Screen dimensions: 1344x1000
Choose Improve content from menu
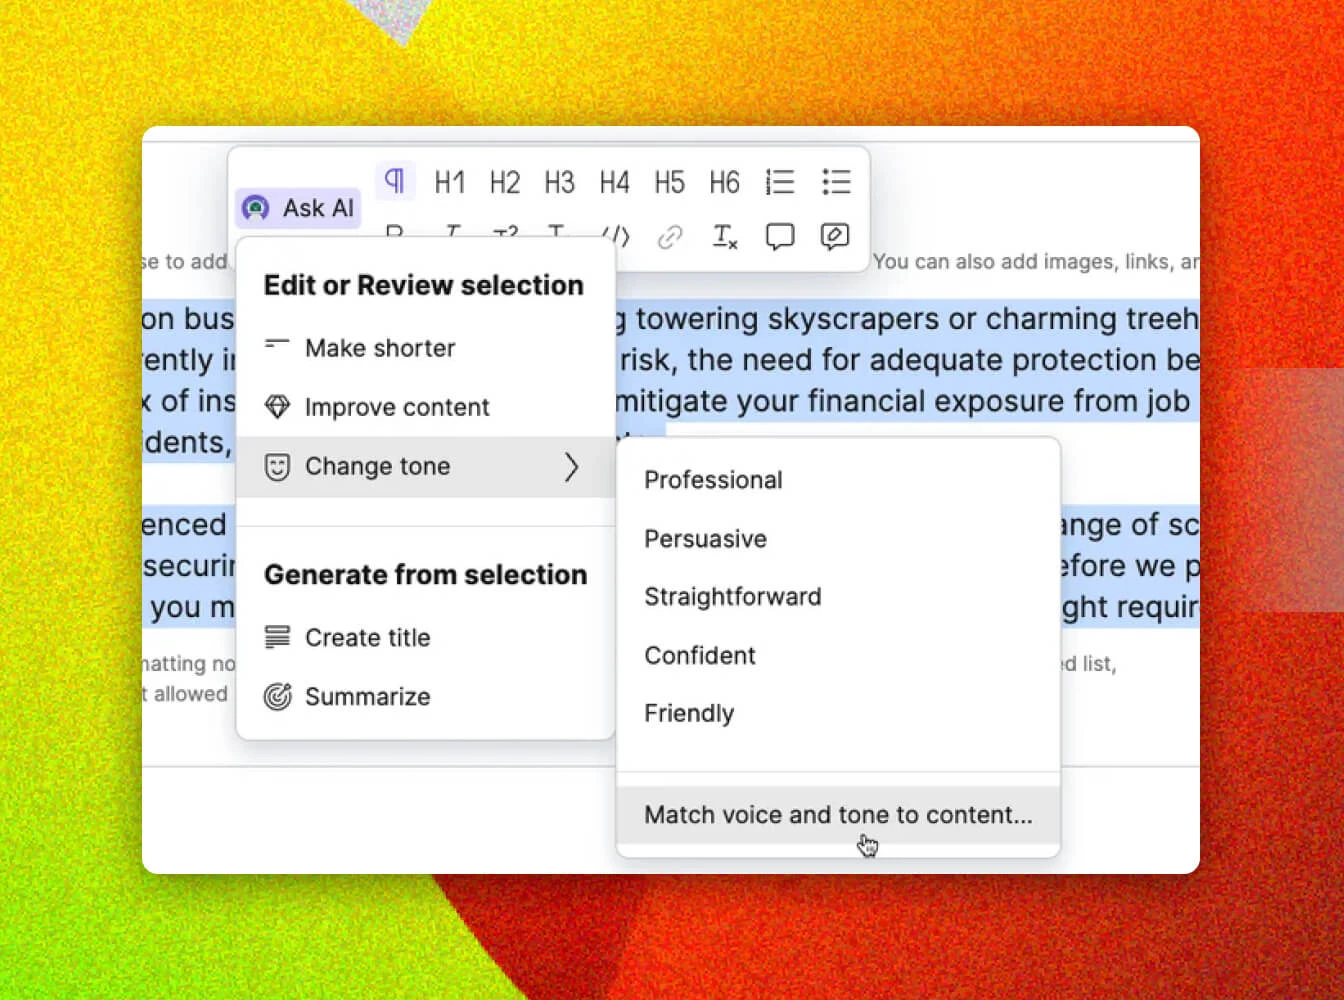397,407
